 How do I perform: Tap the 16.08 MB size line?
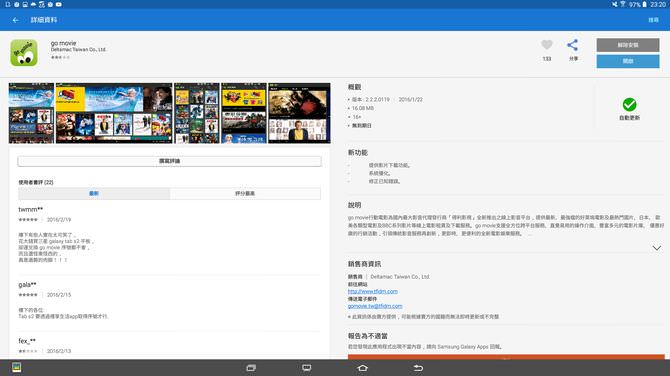tap(363, 109)
